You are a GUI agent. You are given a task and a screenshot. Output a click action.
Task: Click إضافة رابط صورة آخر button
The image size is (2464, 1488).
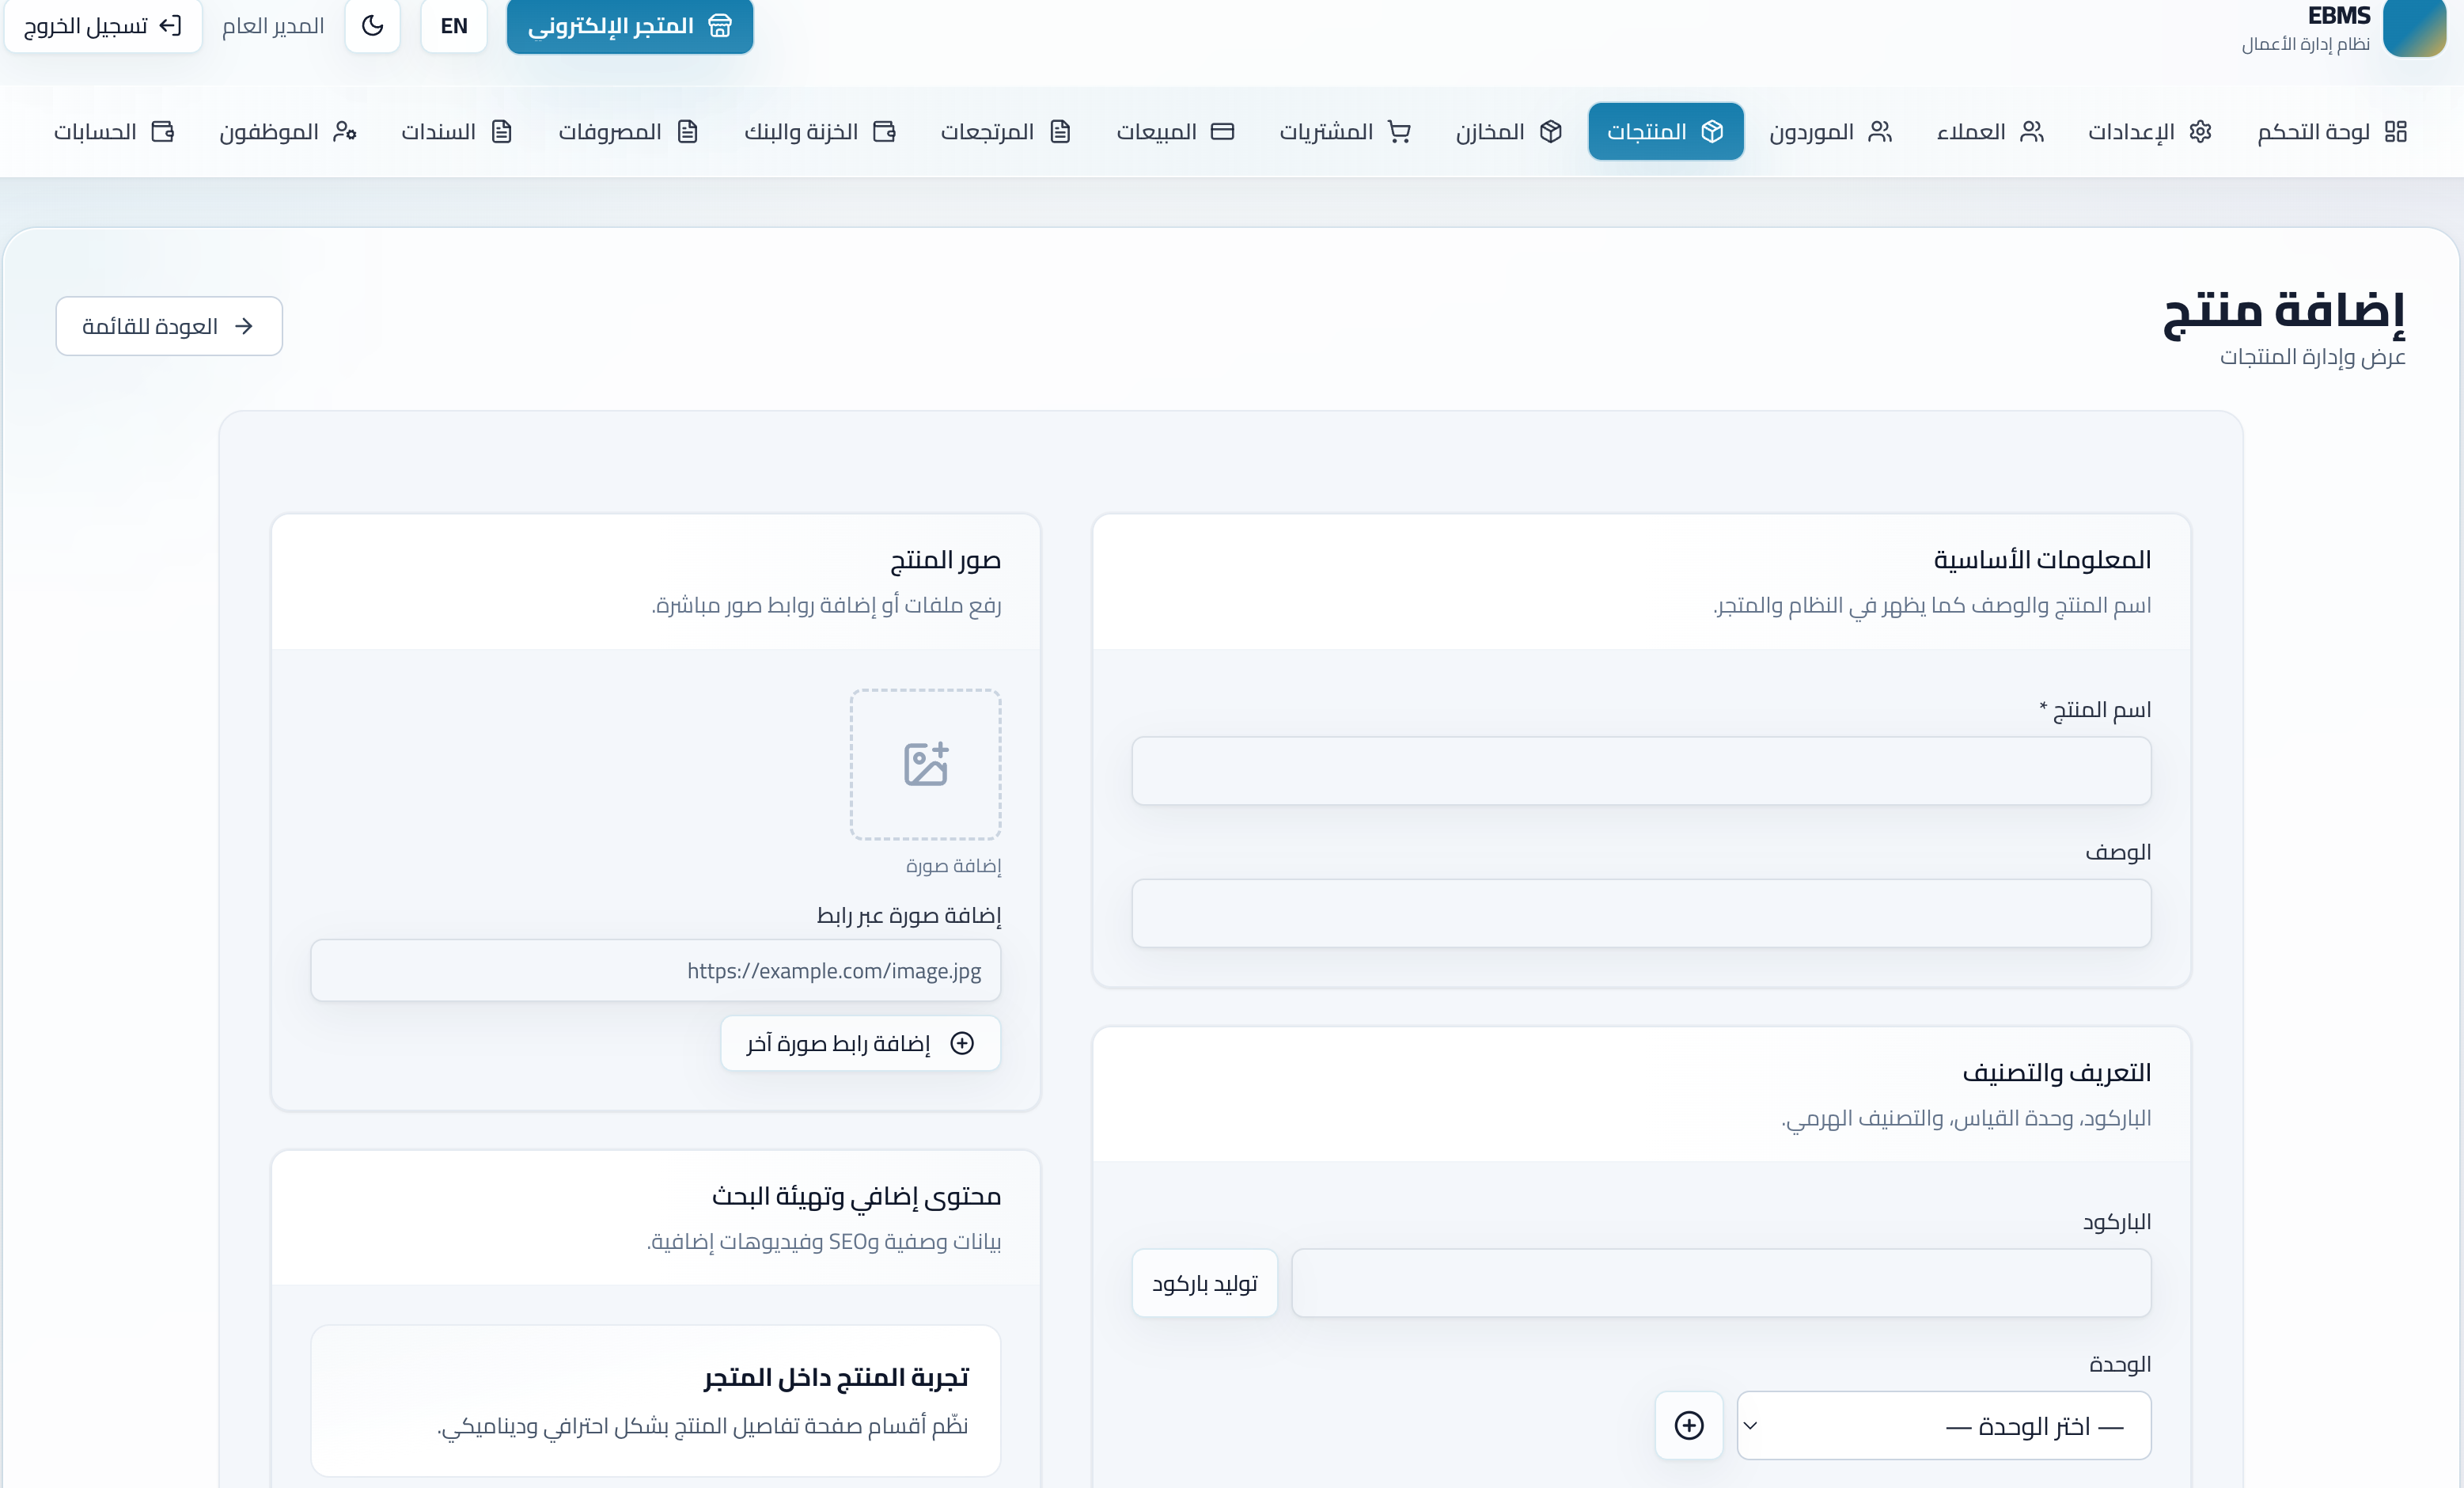tap(860, 1043)
